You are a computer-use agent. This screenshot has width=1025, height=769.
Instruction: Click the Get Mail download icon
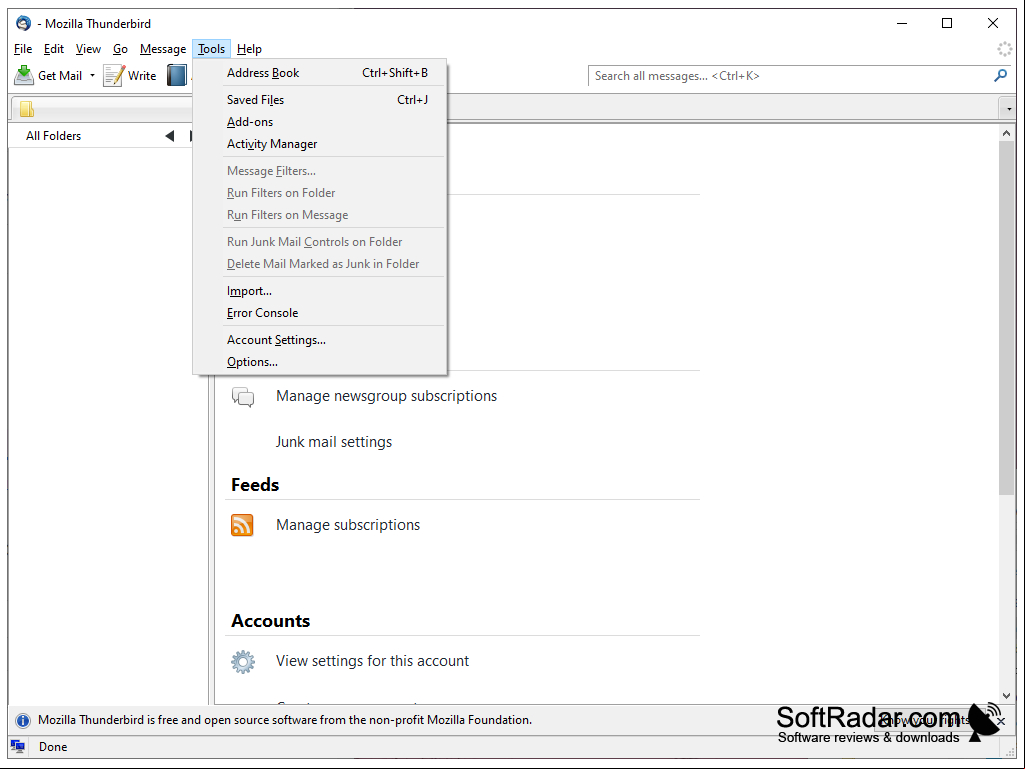pos(24,75)
